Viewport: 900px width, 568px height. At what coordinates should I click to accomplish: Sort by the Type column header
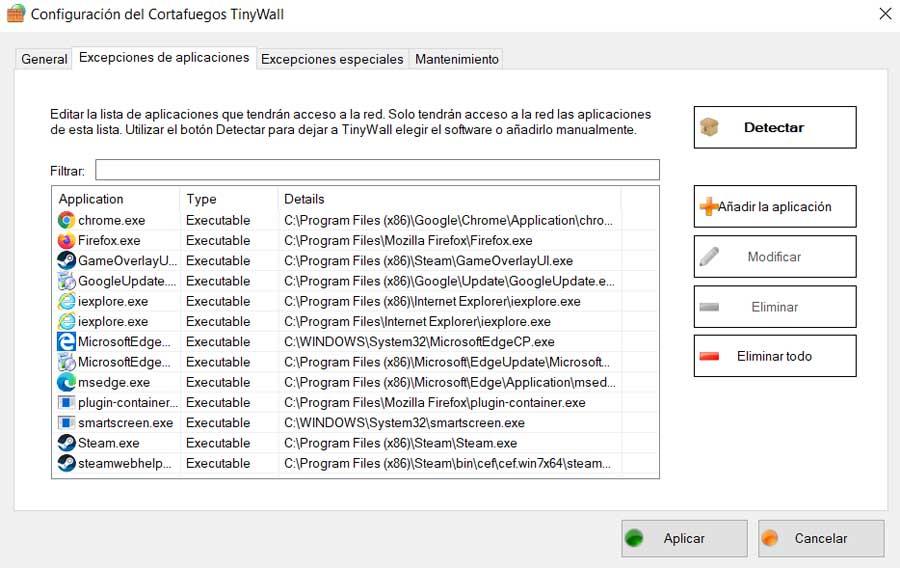click(x=201, y=199)
